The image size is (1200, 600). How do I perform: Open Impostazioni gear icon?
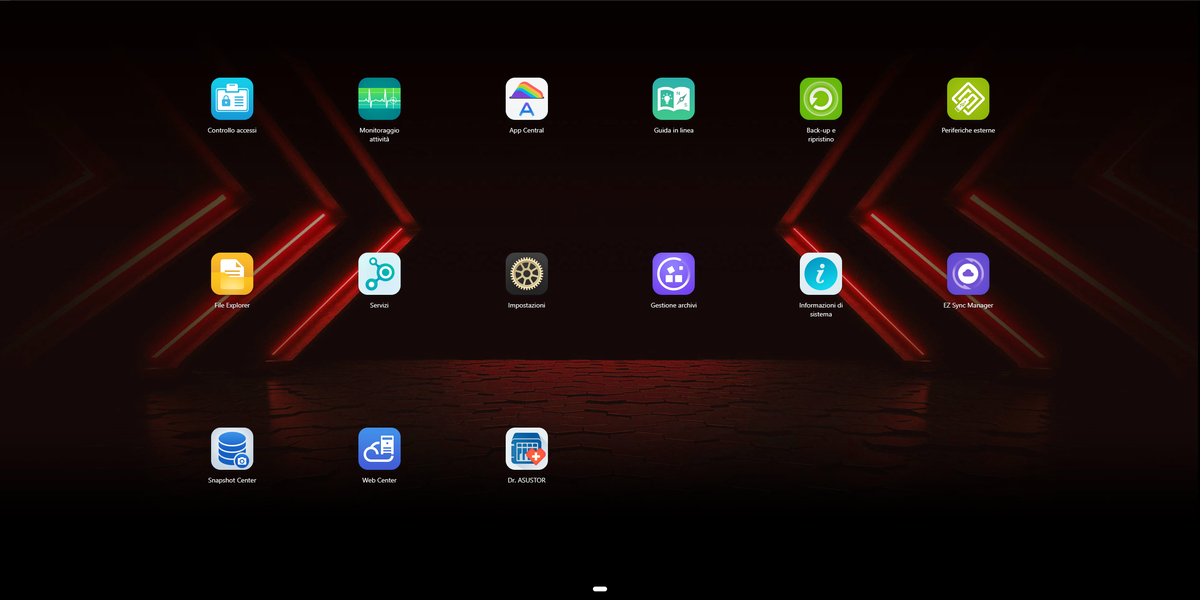click(527, 274)
